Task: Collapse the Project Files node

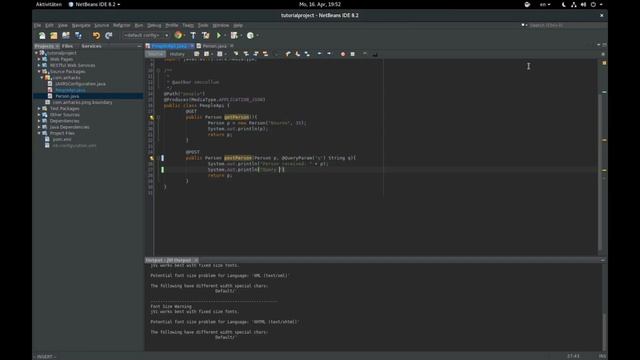Action: [x=39, y=133]
